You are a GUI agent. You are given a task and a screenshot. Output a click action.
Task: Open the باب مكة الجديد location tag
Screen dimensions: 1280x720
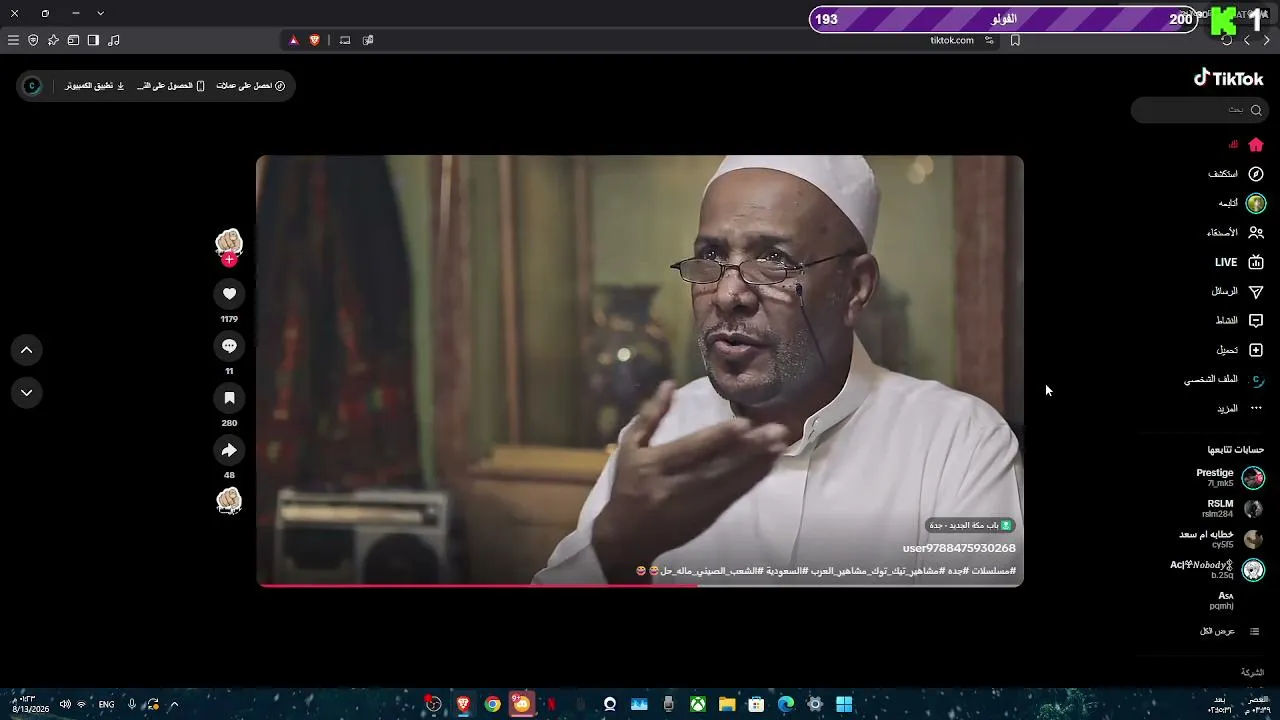970,525
